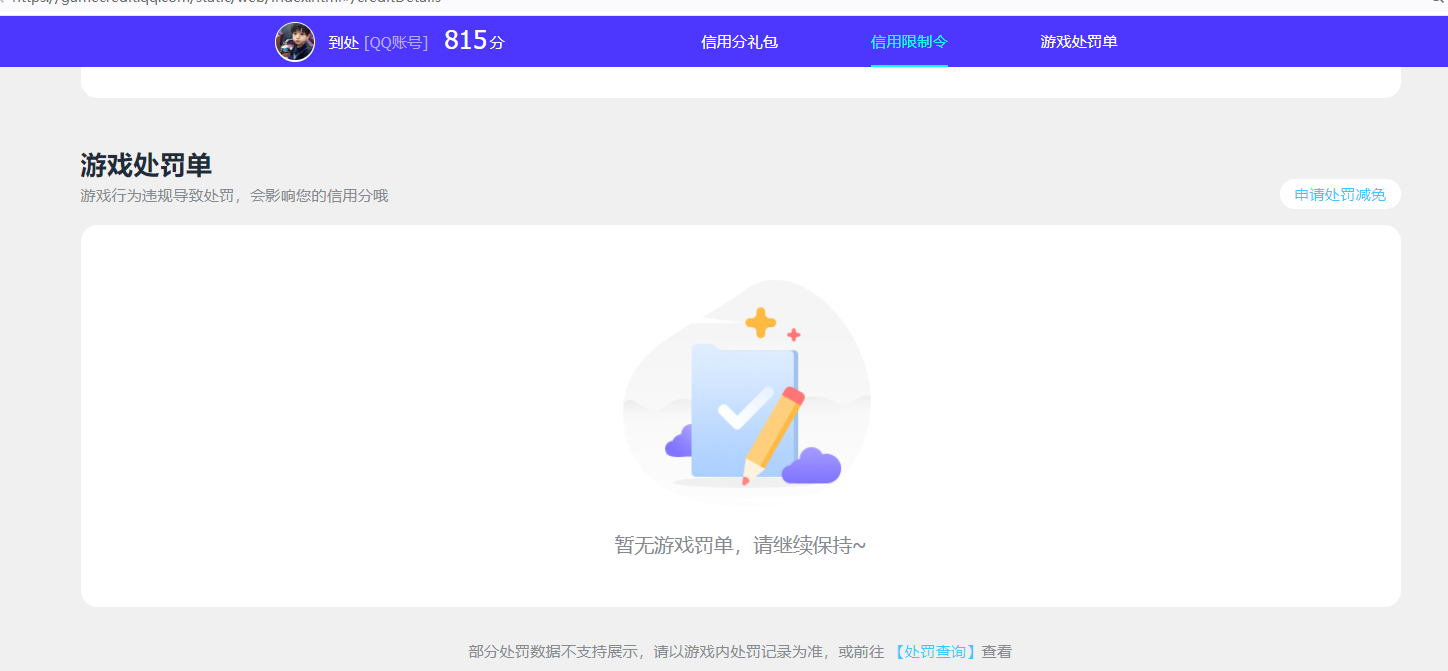Click the checkmark on the blue folder
This screenshot has width=1448, height=671.
coord(745,411)
